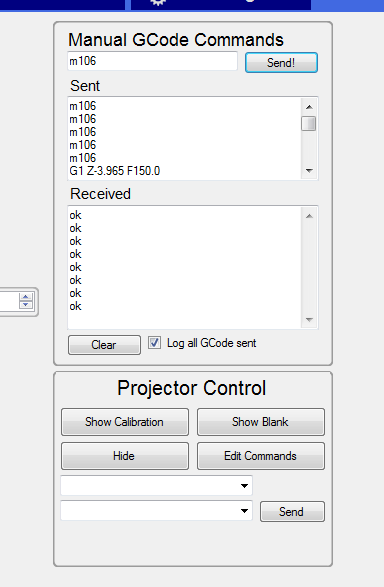Viewport: 384px width, 587px height.
Task: Click the Sent list scrollbar thumb
Action: (309, 124)
